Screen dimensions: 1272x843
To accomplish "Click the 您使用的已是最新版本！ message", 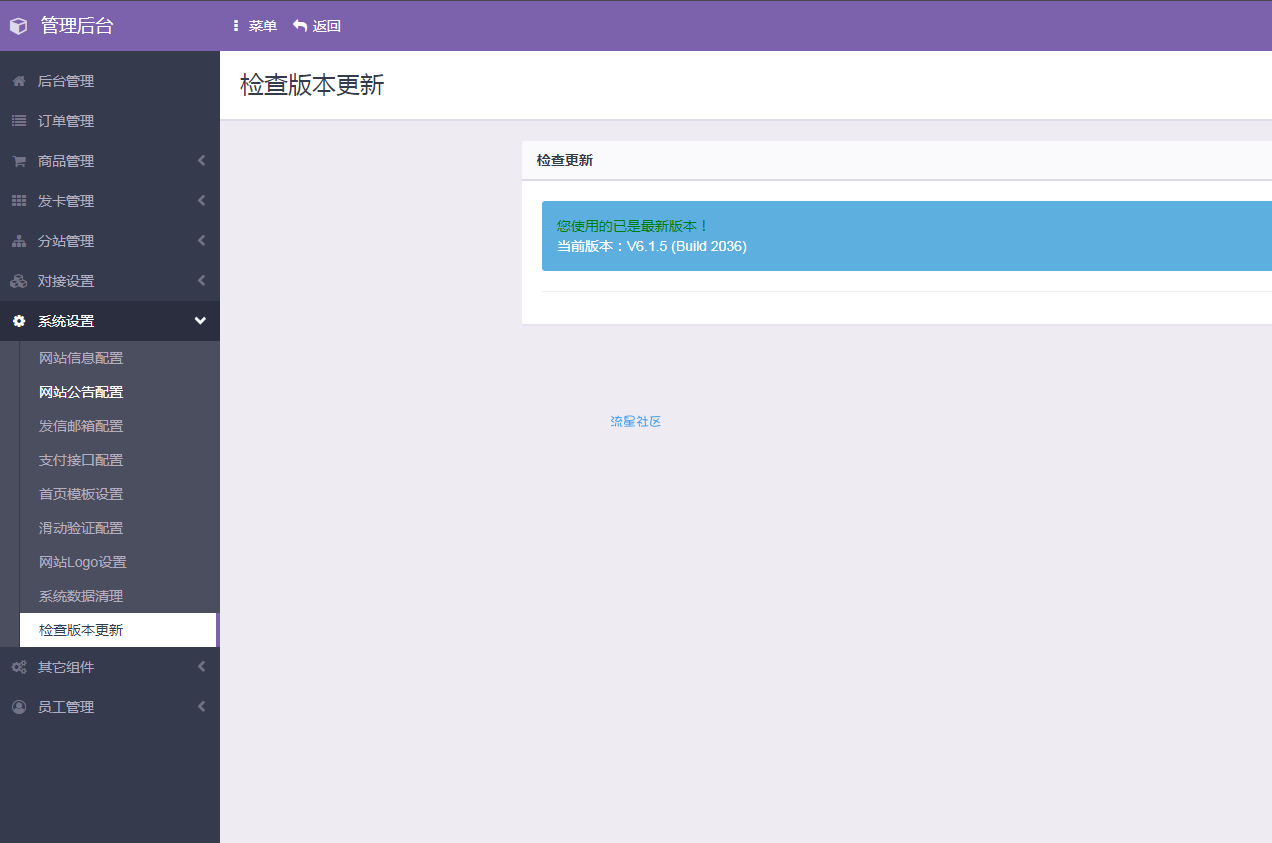I will (x=633, y=227).
